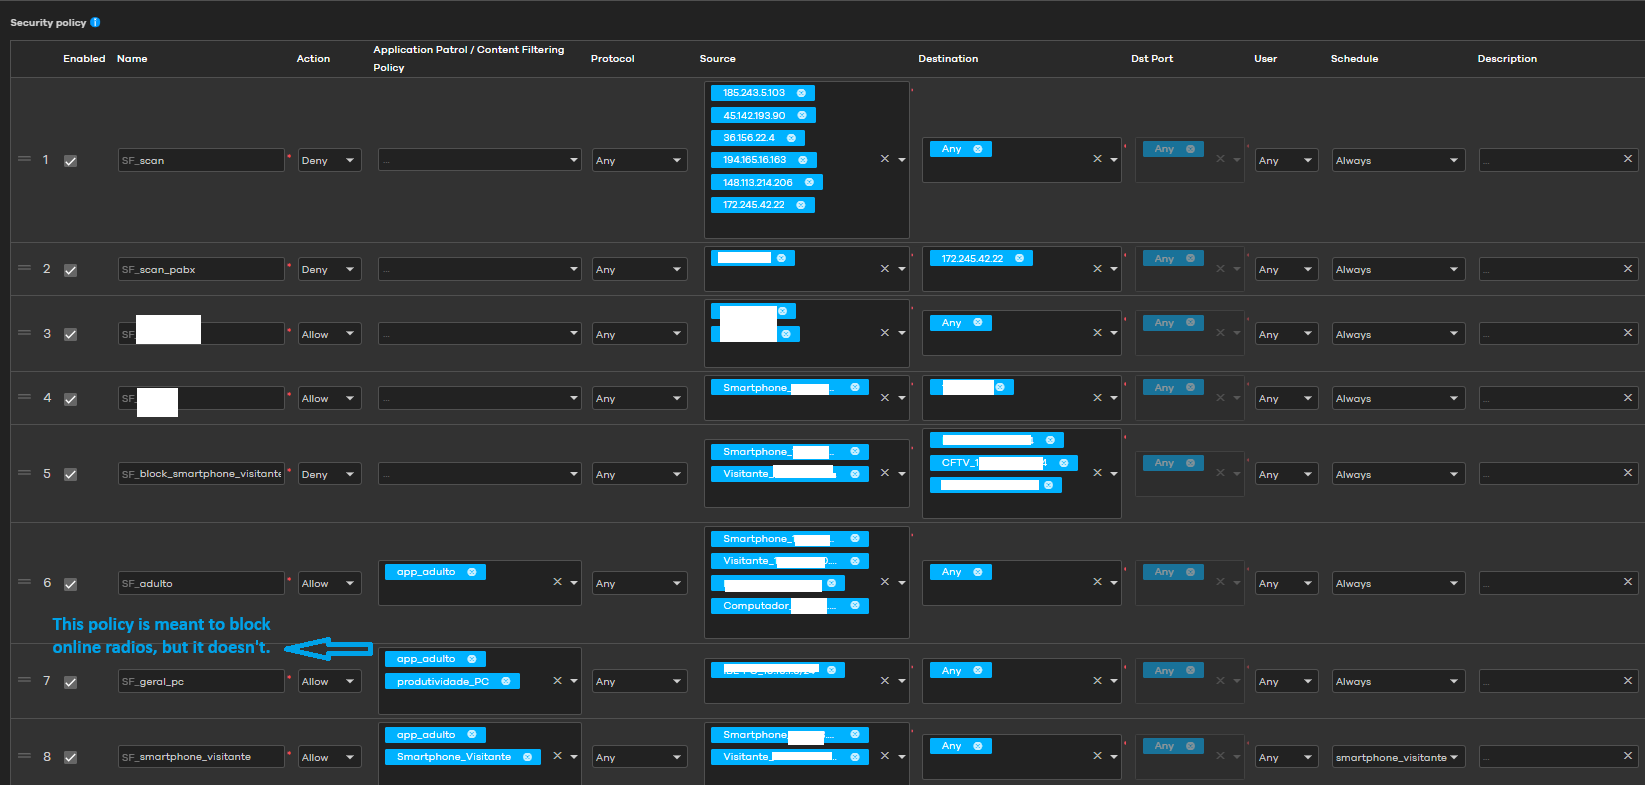The height and width of the screenshot is (785, 1645).
Task: Uncheck SF_smartphone_visitante enabled checkbox
Action: [70, 758]
